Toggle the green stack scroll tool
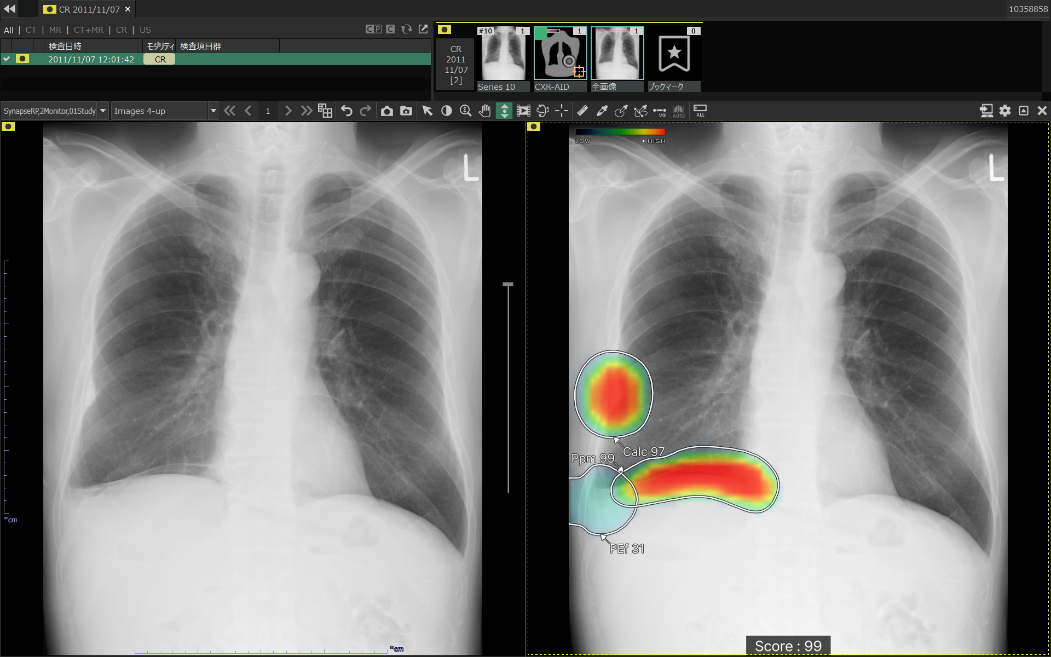This screenshot has width=1051, height=657. click(504, 110)
